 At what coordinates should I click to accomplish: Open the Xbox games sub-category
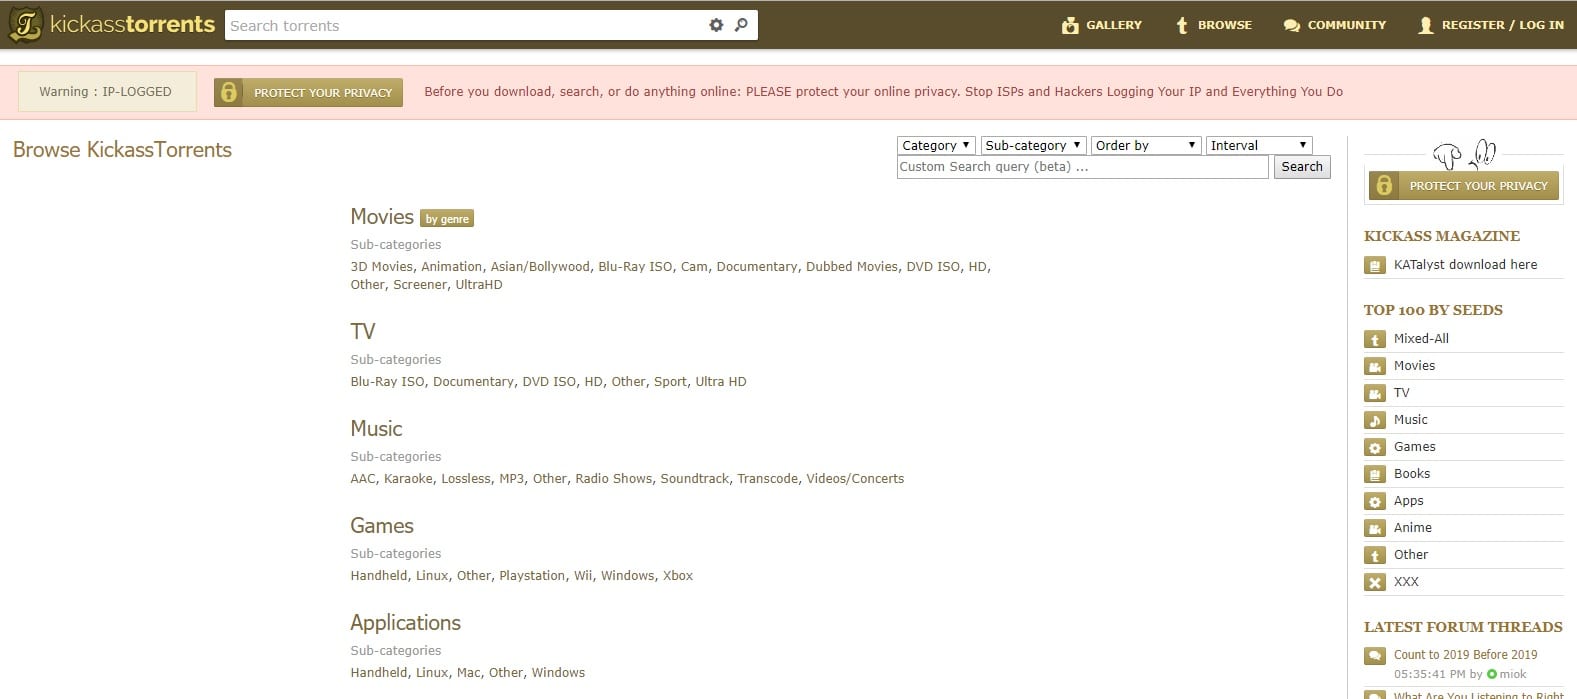pyautogui.click(x=678, y=576)
